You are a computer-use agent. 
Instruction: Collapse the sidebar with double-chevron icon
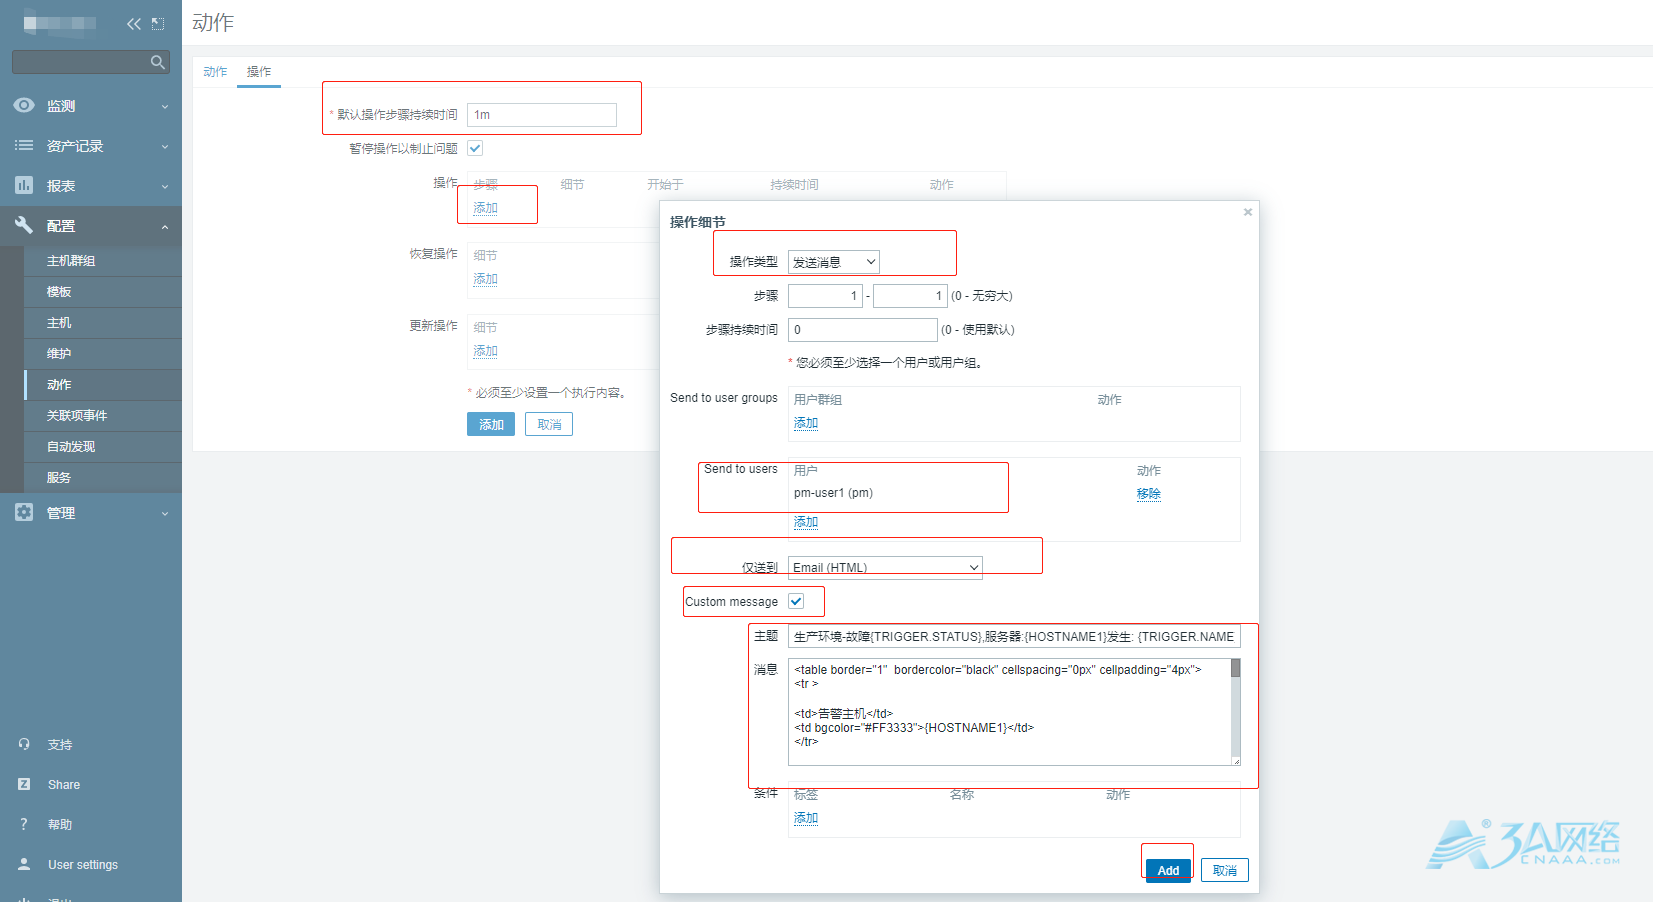tap(134, 23)
